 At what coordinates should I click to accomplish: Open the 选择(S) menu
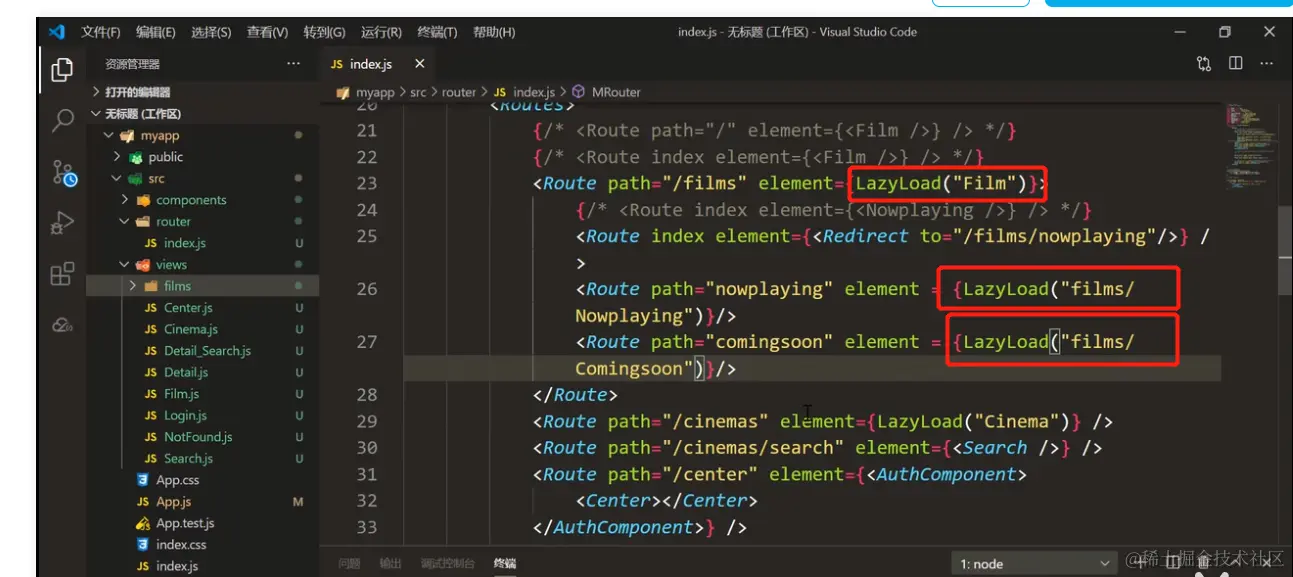point(211,32)
